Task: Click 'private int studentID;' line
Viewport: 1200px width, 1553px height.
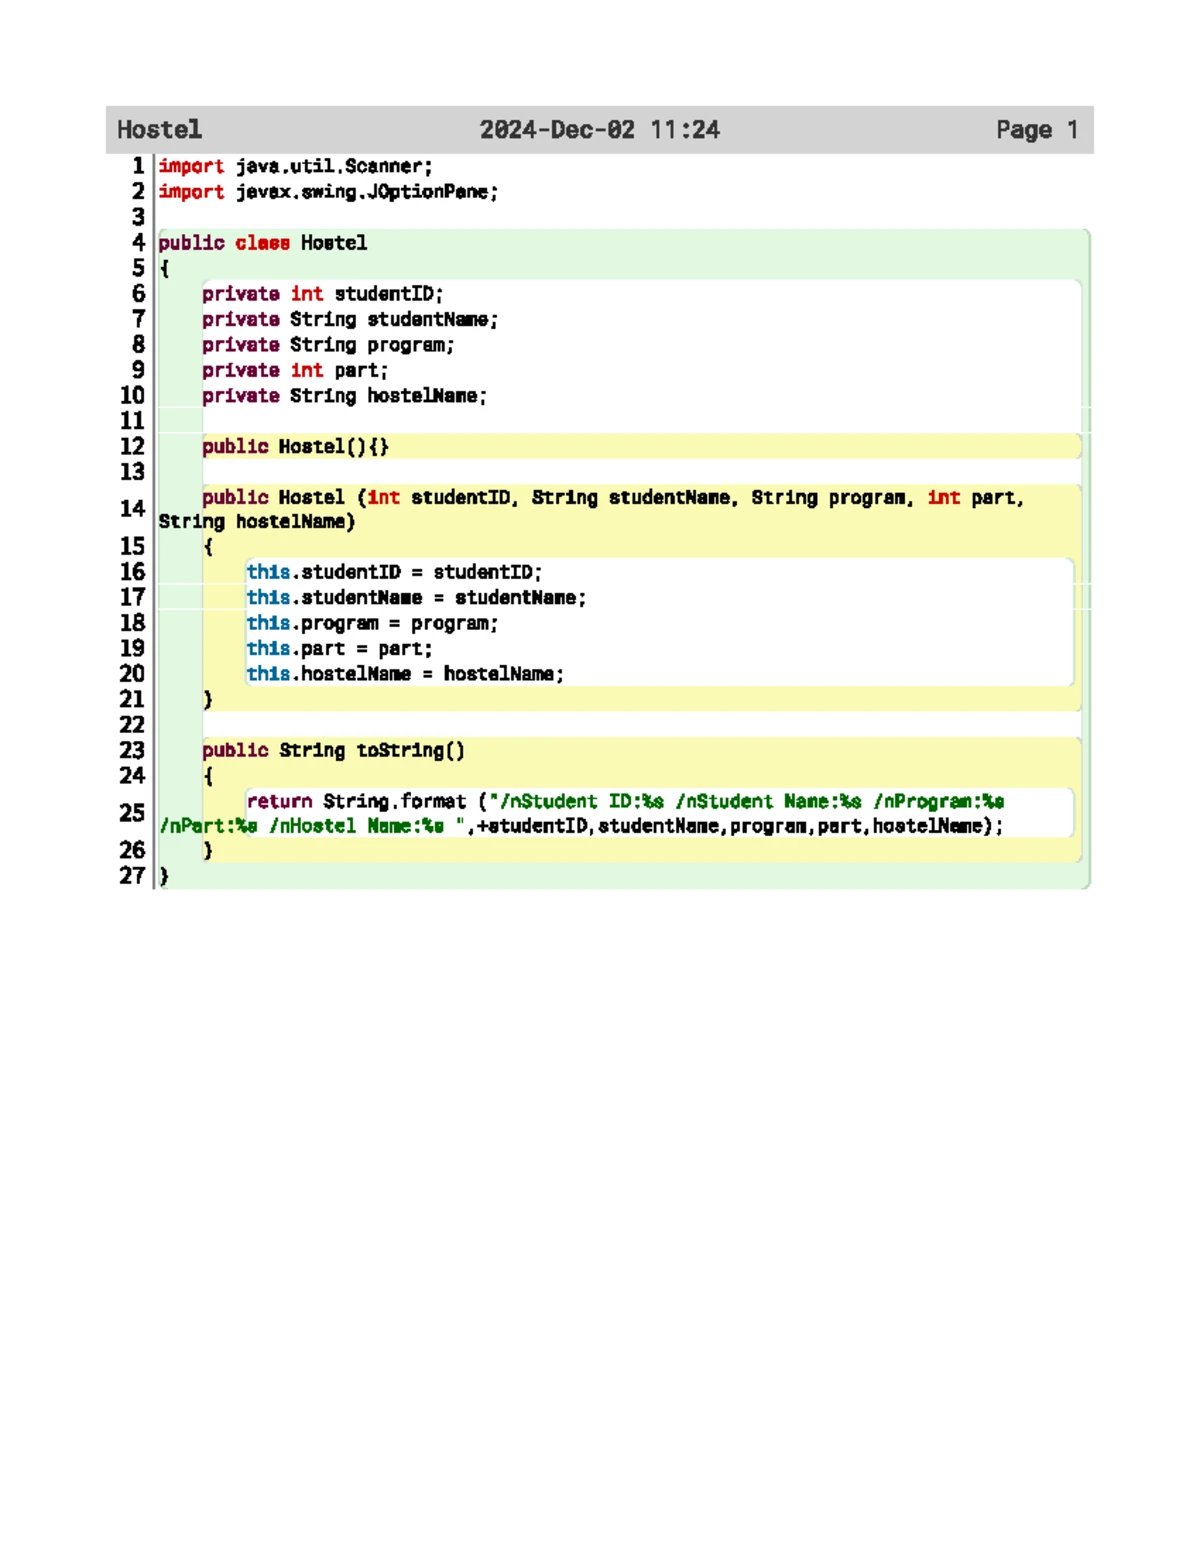Action: point(322,293)
